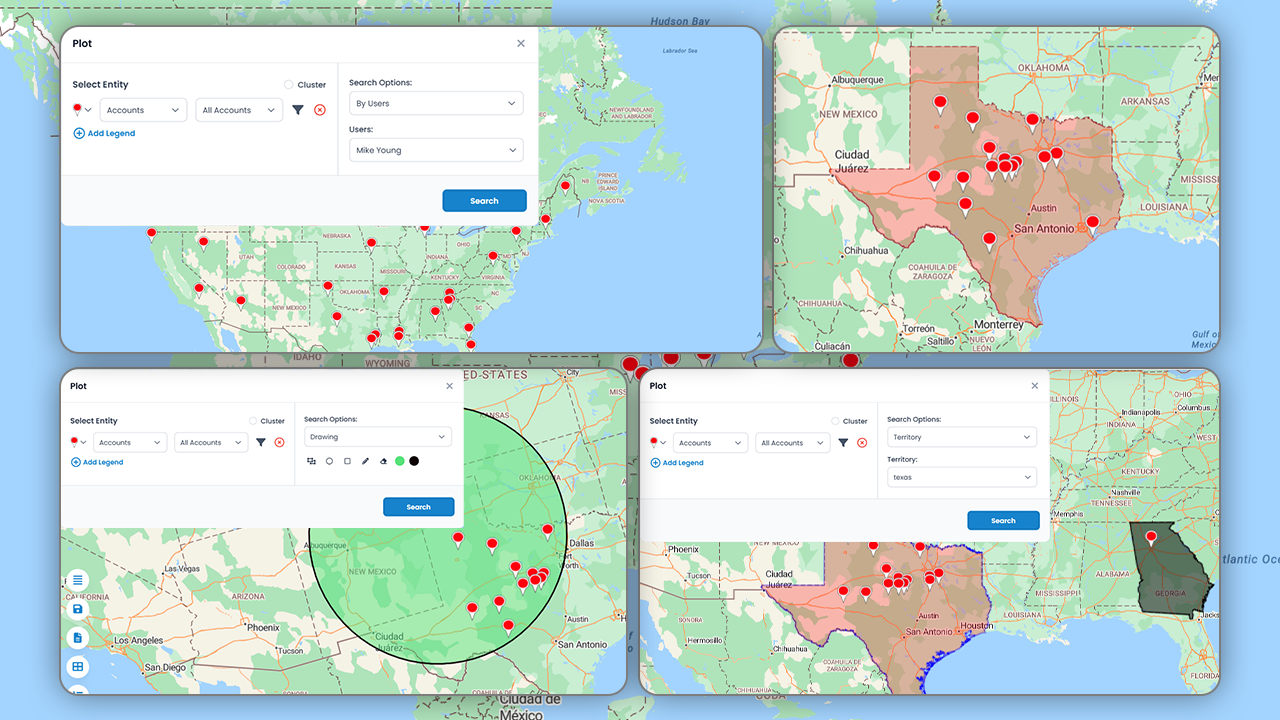Open pin style dropdown in Drawing panel
The height and width of the screenshot is (720, 1280).
point(76,442)
